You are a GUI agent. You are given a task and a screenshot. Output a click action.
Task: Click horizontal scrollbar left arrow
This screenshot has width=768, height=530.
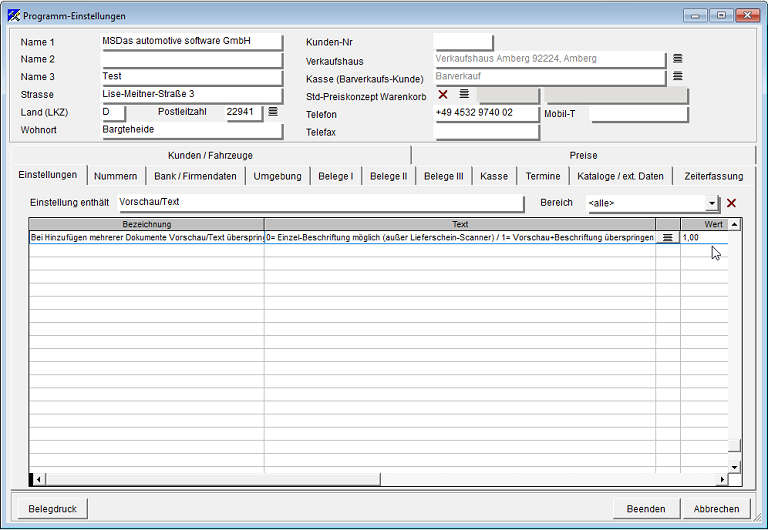(x=39, y=480)
